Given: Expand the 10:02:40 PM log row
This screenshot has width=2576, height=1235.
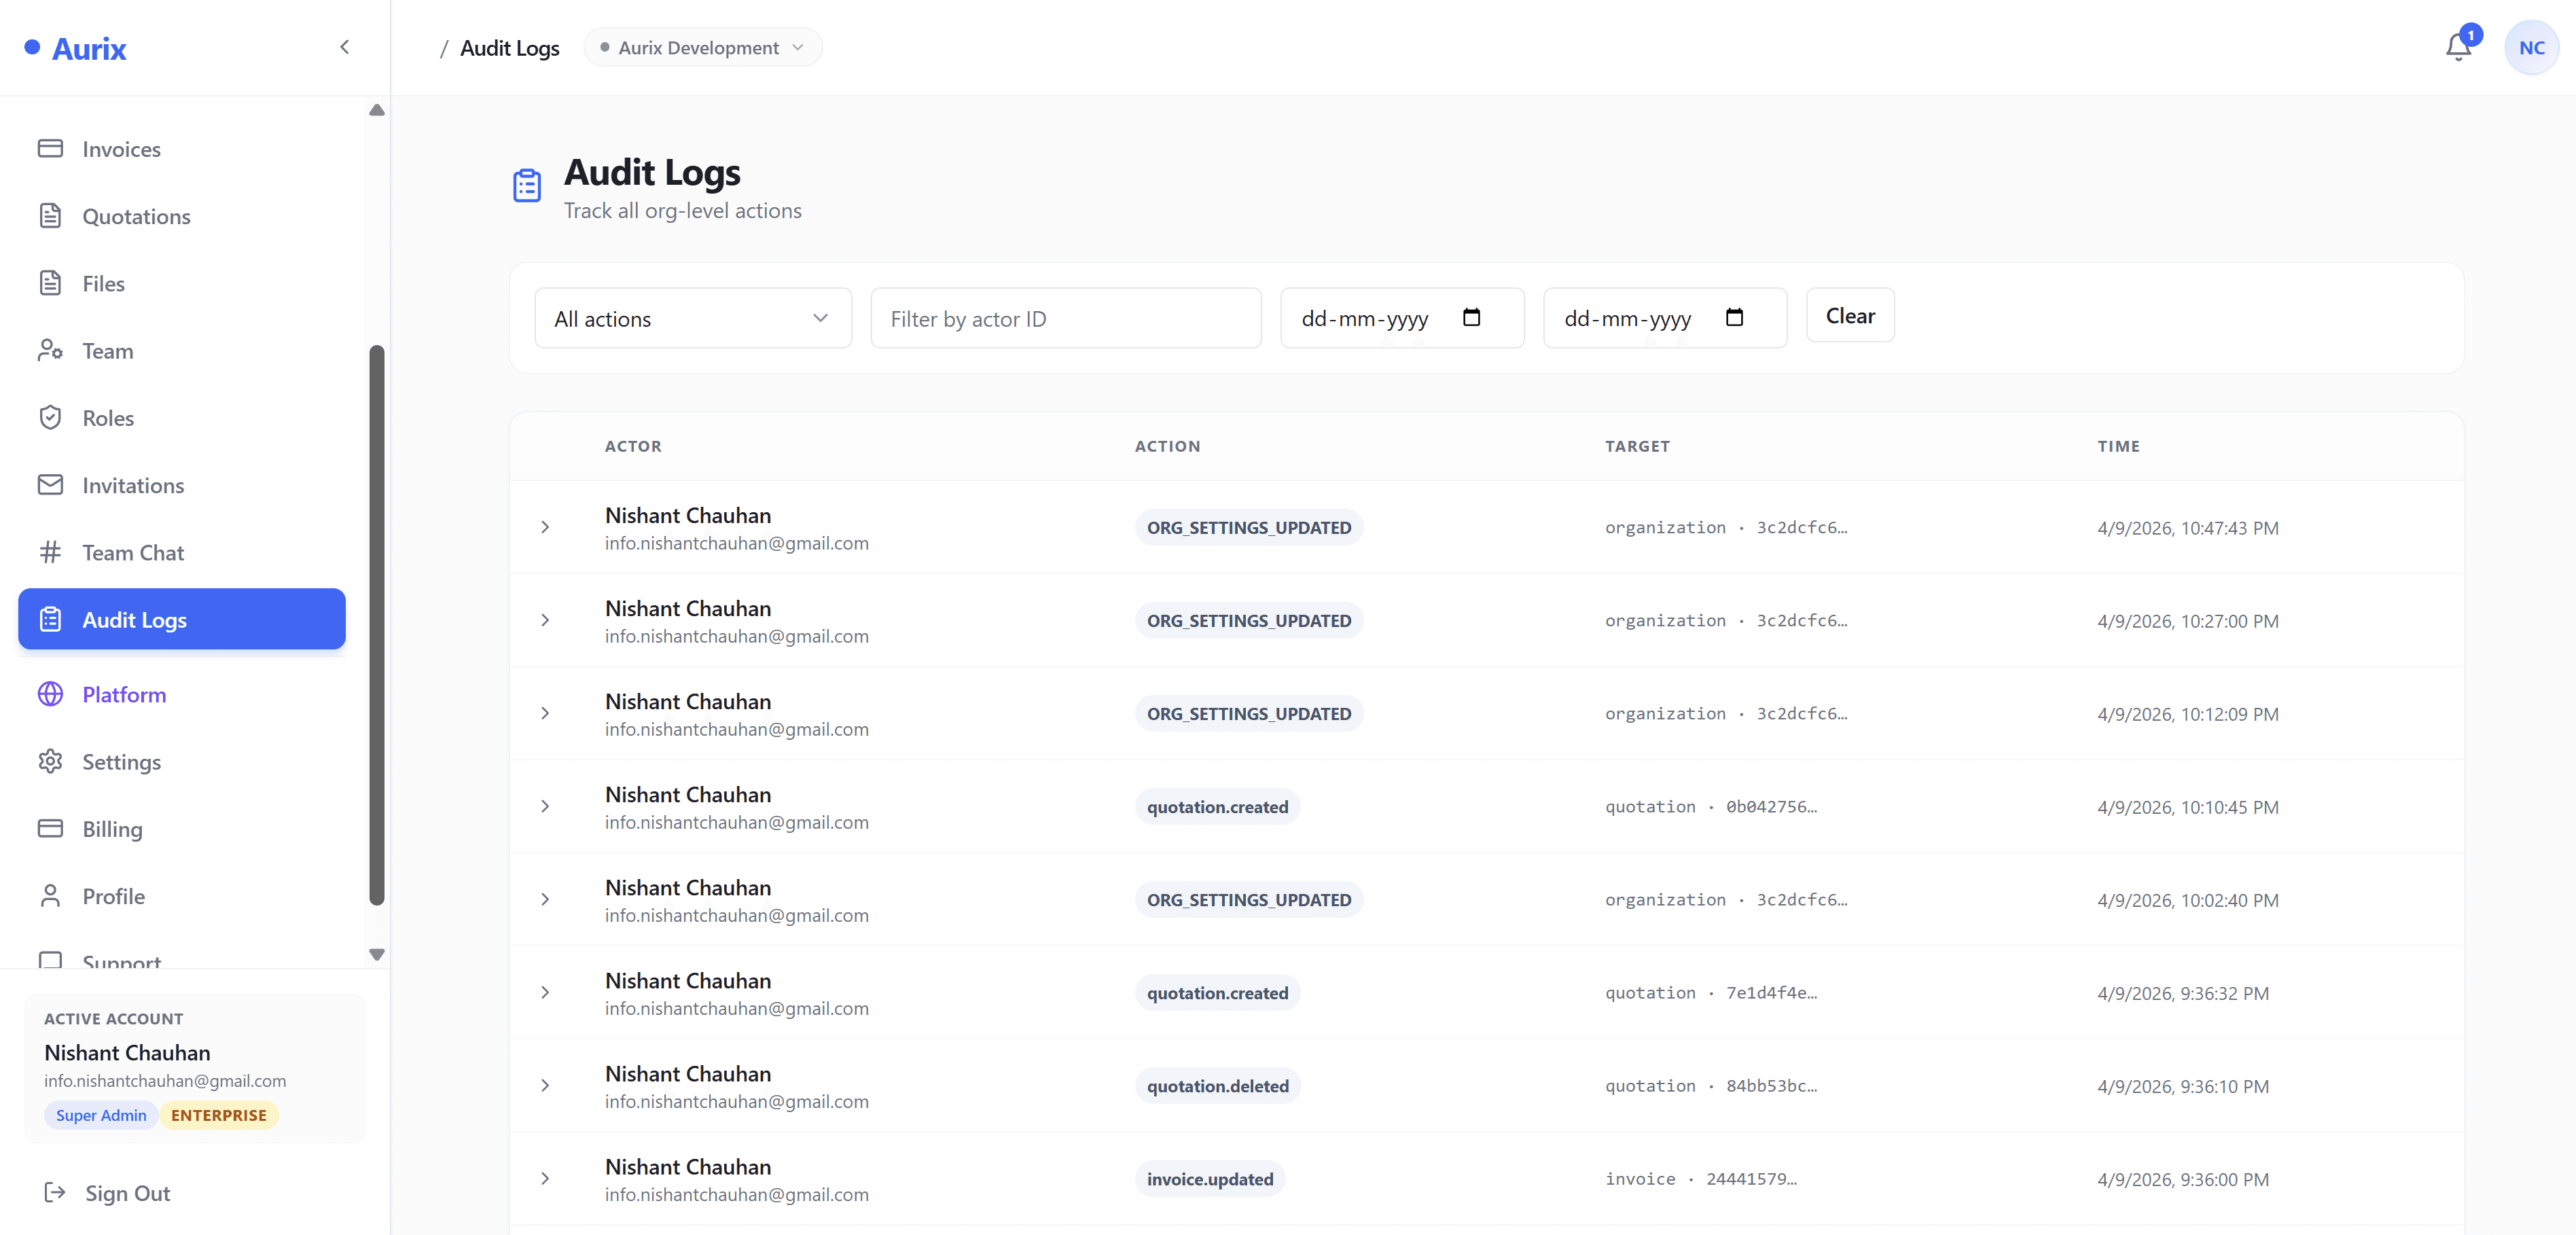Looking at the screenshot, I should coord(545,899).
